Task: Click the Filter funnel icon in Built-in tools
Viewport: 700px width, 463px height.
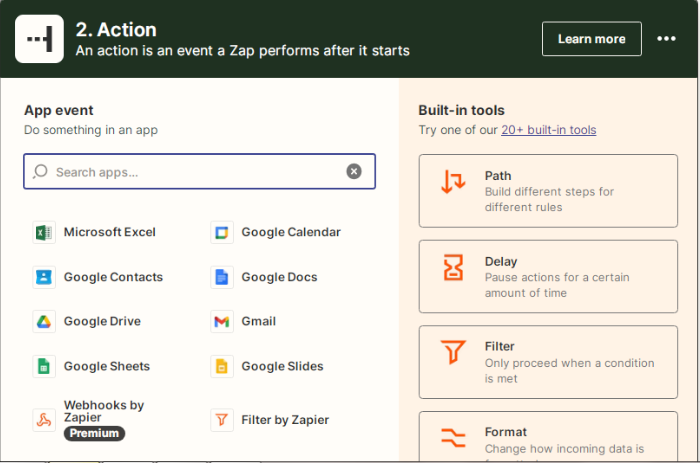Action: [x=453, y=352]
